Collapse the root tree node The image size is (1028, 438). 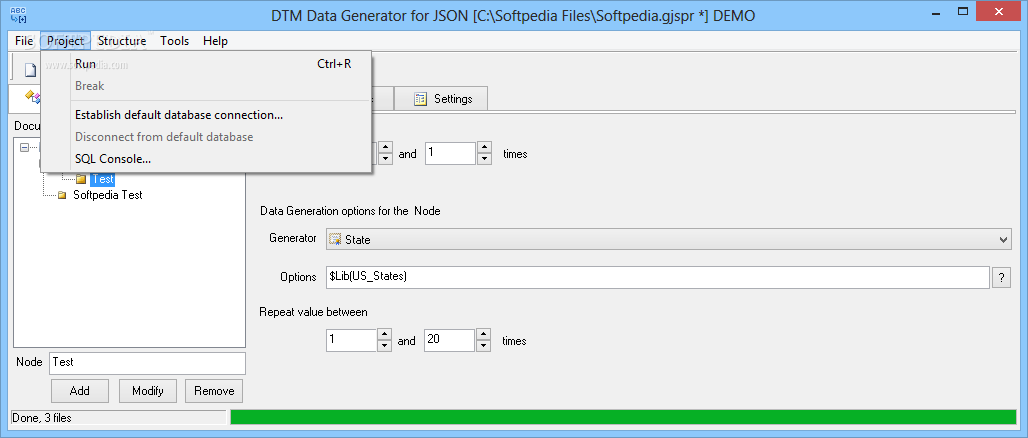[25, 148]
